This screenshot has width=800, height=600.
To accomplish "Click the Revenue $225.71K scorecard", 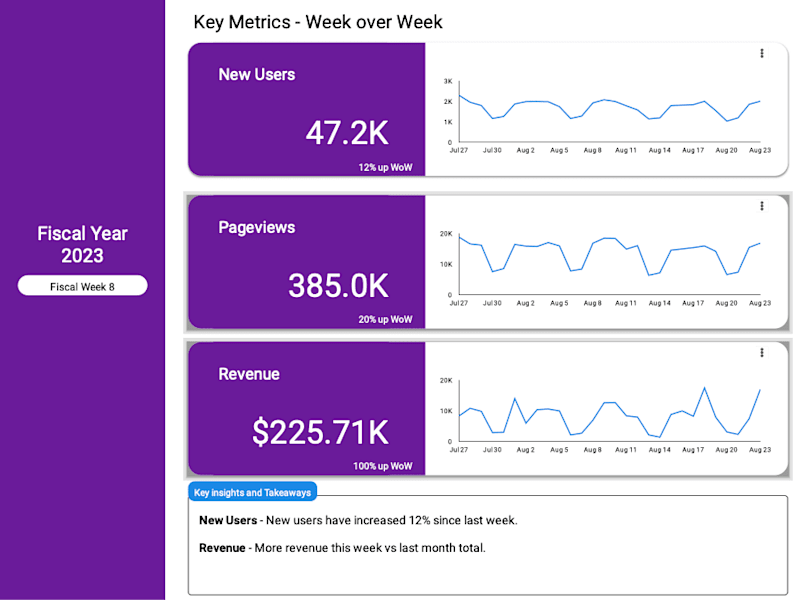I will (307, 409).
